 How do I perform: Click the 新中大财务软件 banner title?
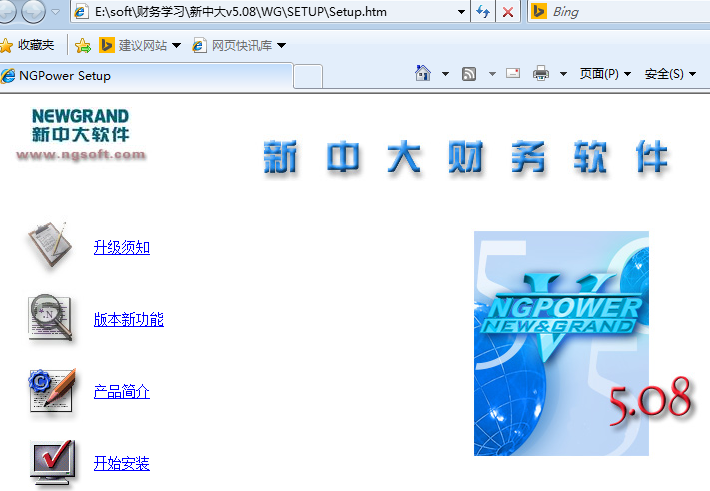click(x=465, y=157)
